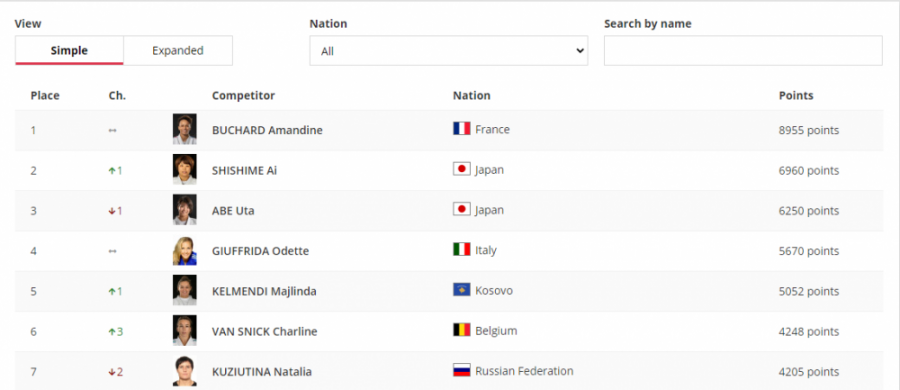This screenshot has width=900, height=390.
Task: Click green up arrow for VAN SNICK
Action: [111, 331]
